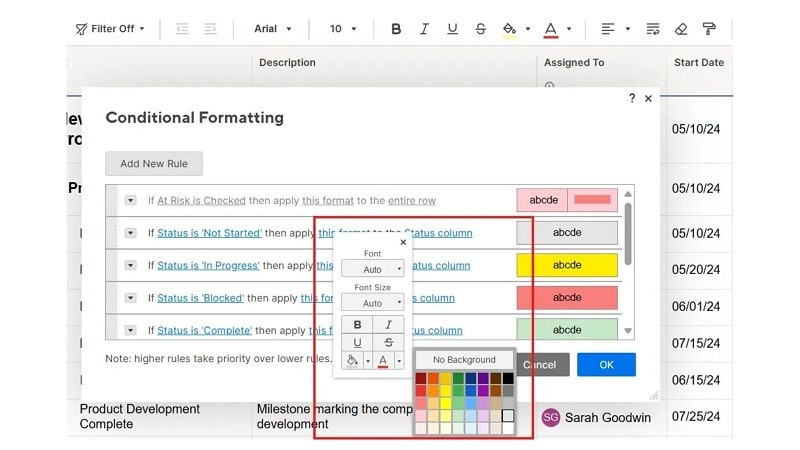The width and height of the screenshot is (800, 450).
Task: Toggle Underline in the top toolbar
Action: click(452, 29)
